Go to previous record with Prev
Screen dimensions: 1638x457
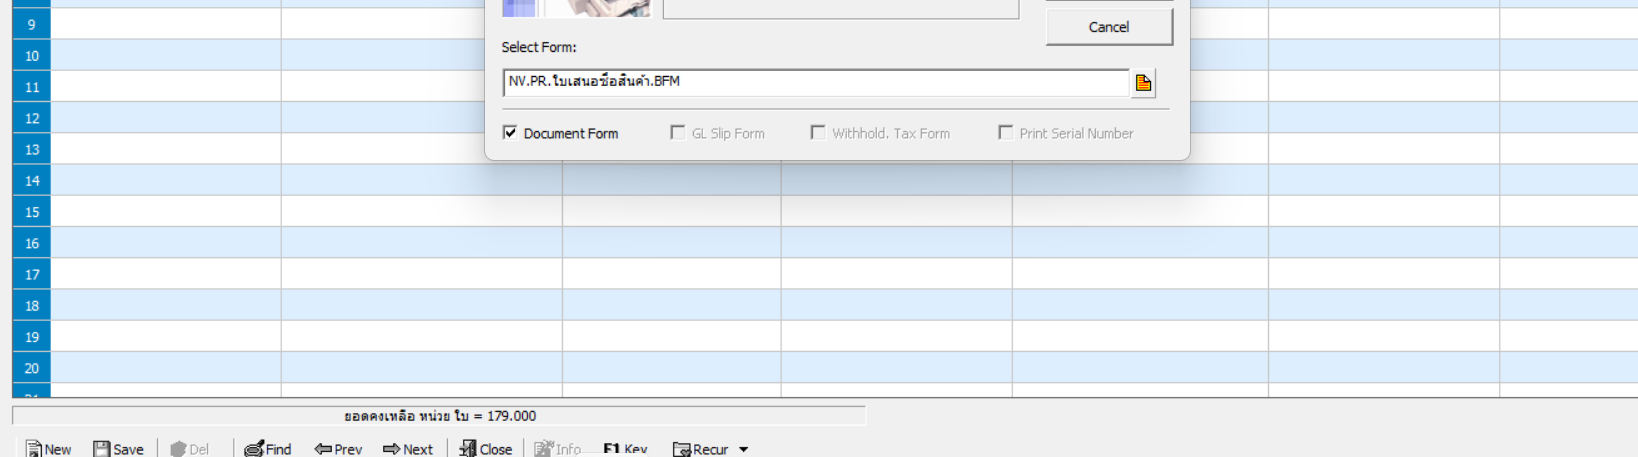pyautogui.click(x=338, y=449)
